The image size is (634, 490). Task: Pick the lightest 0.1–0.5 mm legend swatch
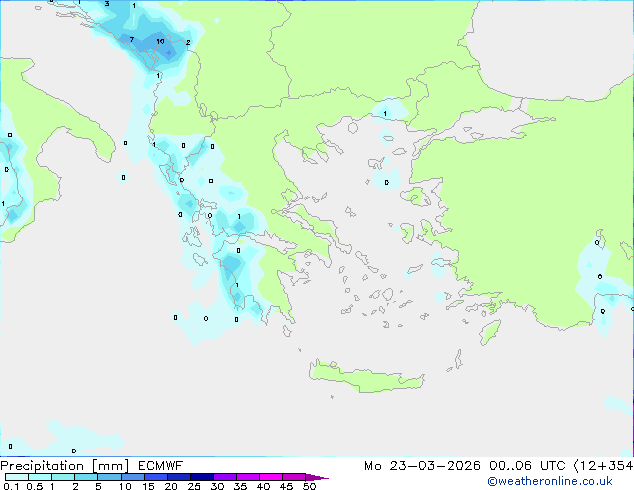[x=17, y=477]
